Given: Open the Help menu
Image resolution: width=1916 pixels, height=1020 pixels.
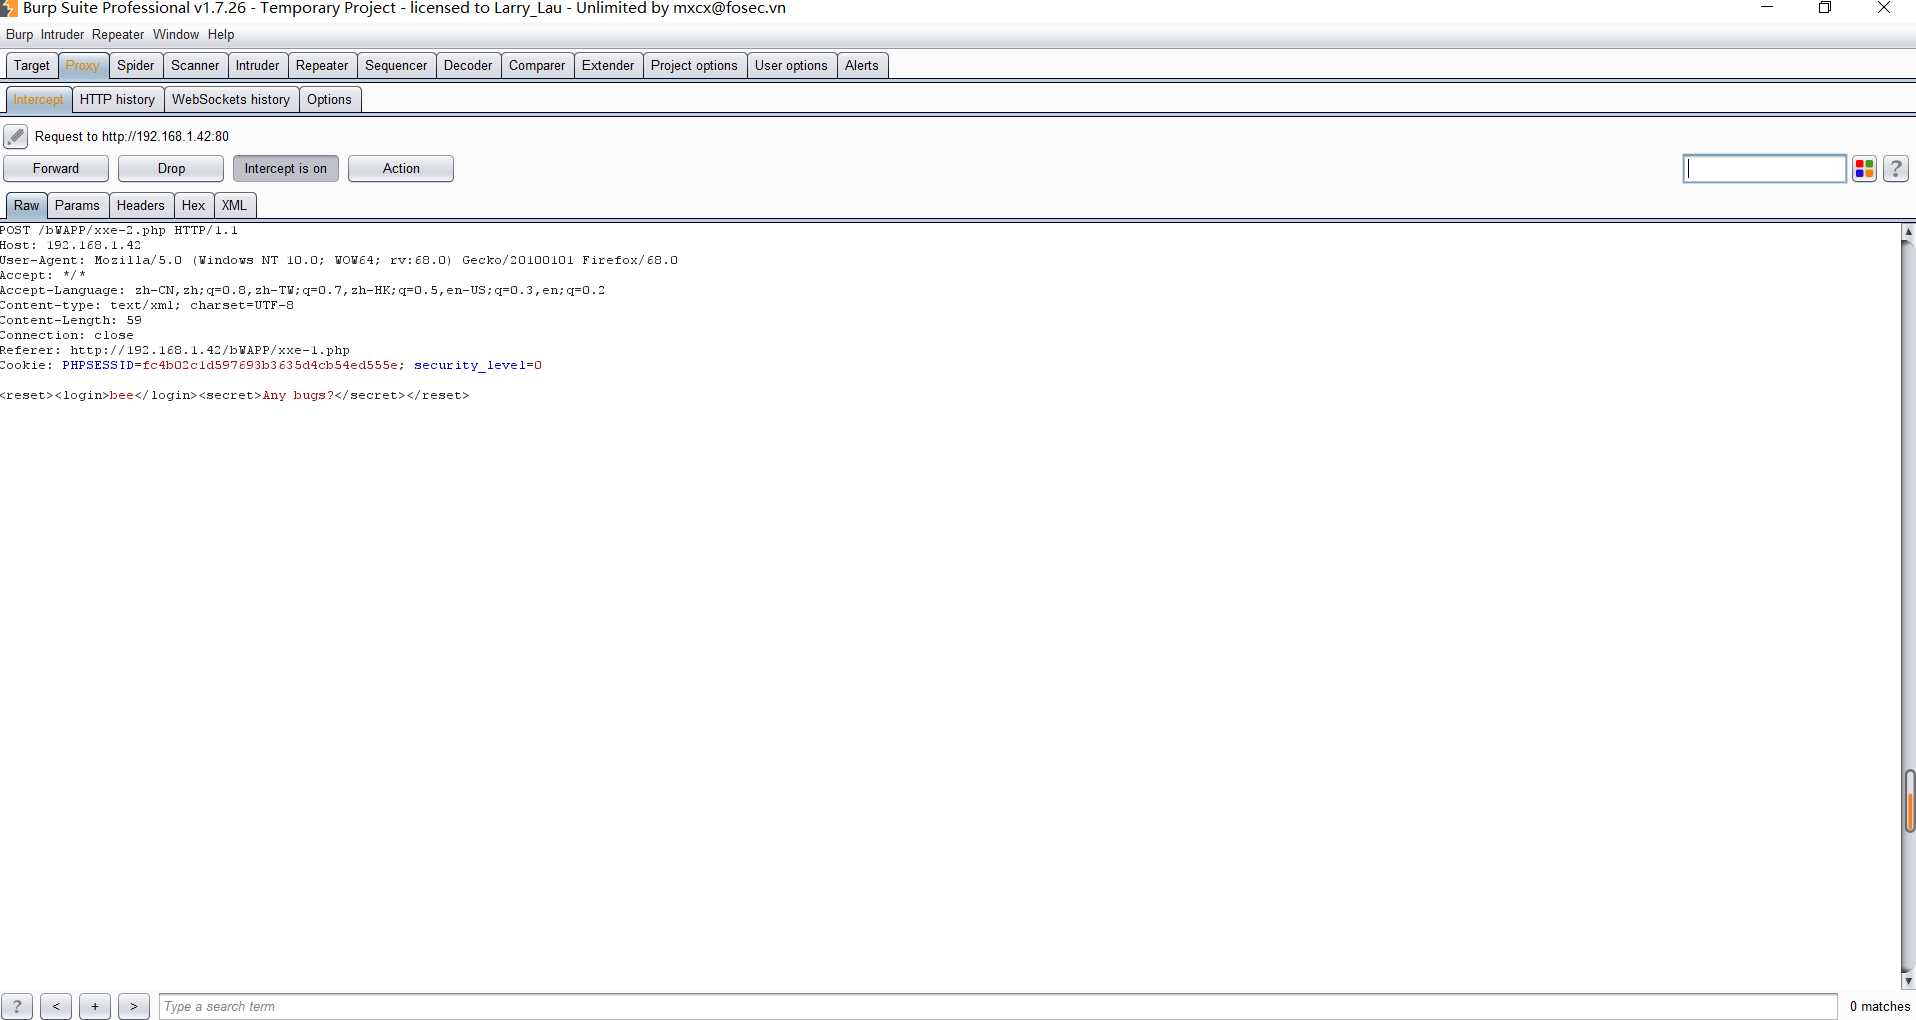Looking at the screenshot, I should click(x=221, y=35).
